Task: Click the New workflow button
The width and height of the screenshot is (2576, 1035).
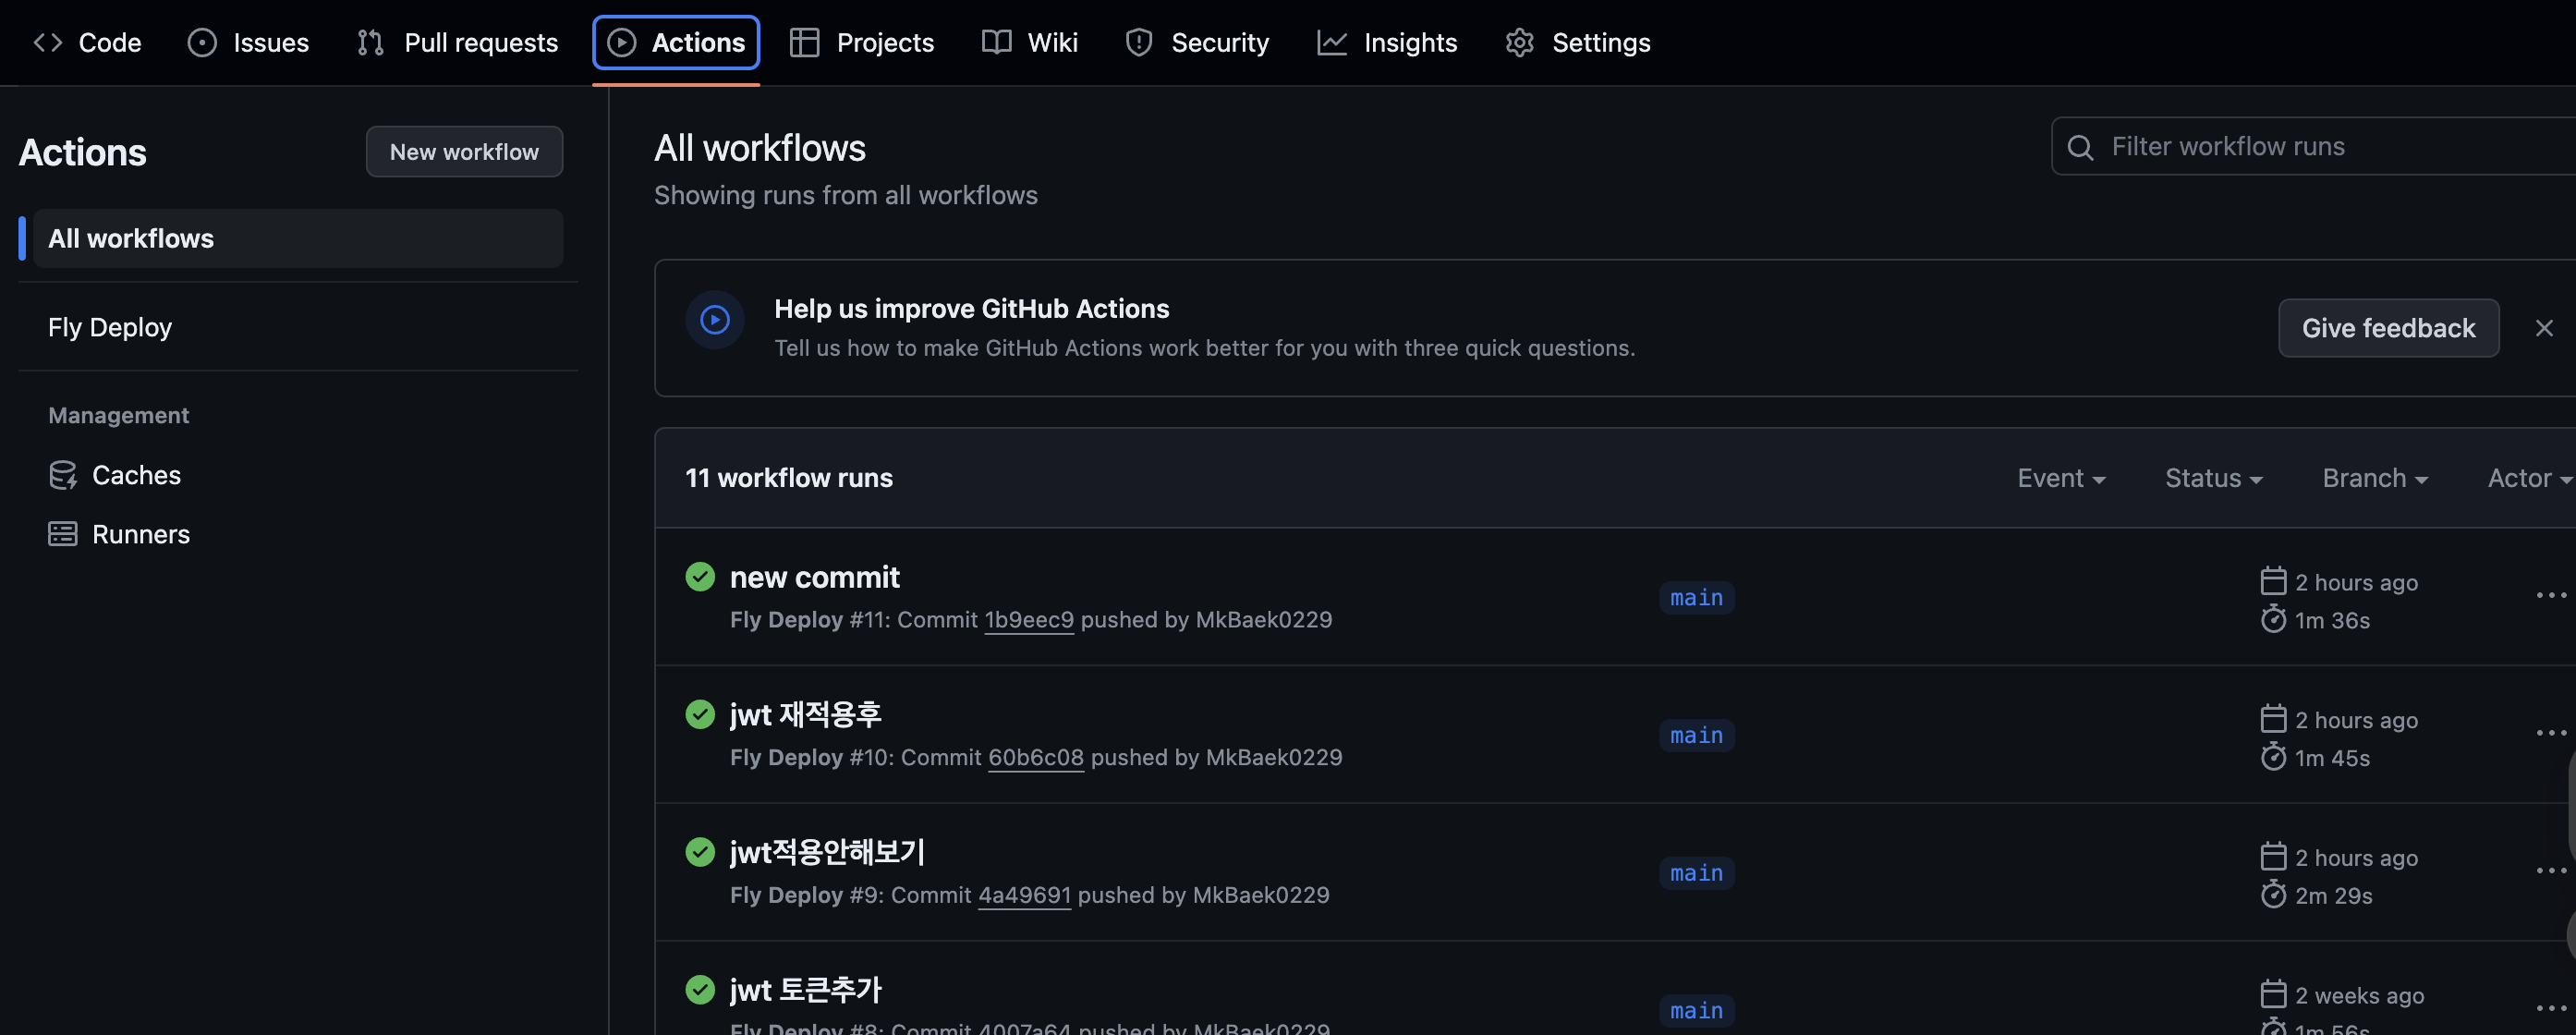Action: pyautogui.click(x=464, y=151)
